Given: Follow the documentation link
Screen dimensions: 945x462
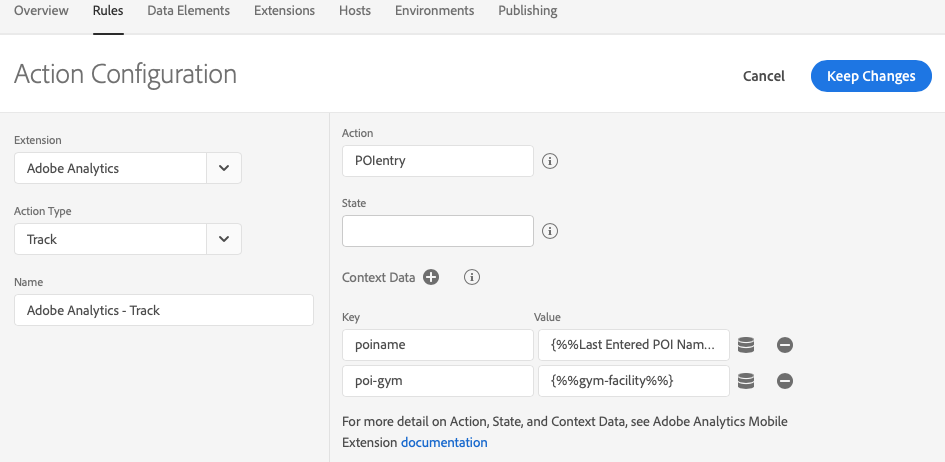Looking at the screenshot, I should 444,442.
